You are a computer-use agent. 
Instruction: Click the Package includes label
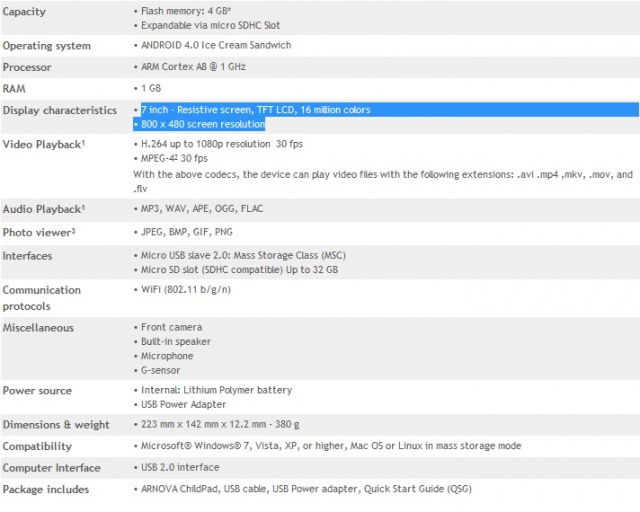point(45,489)
